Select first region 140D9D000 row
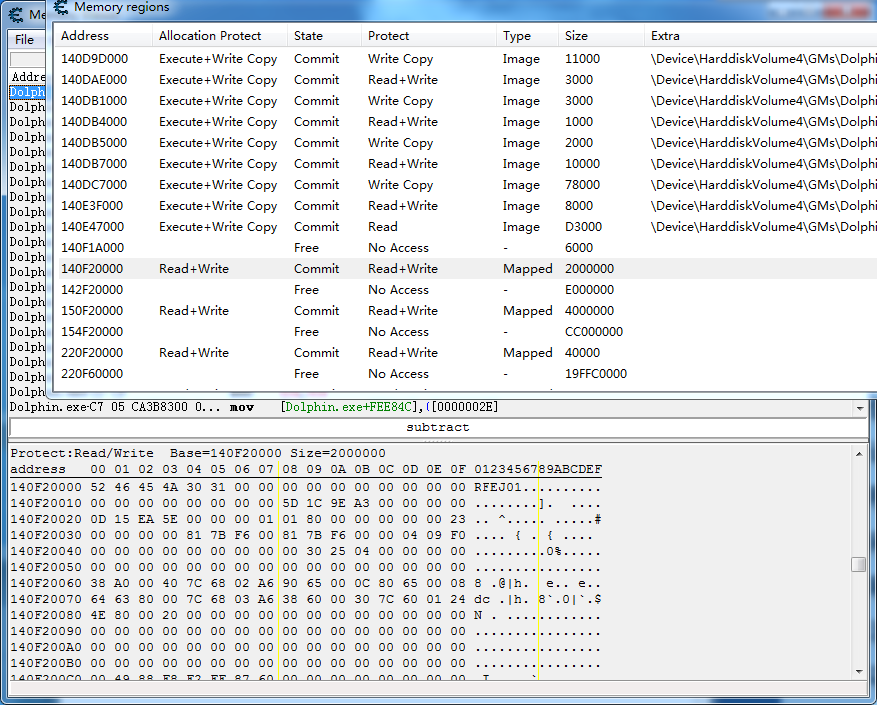Image resolution: width=877 pixels, height=705 pixels. (468, 59)
